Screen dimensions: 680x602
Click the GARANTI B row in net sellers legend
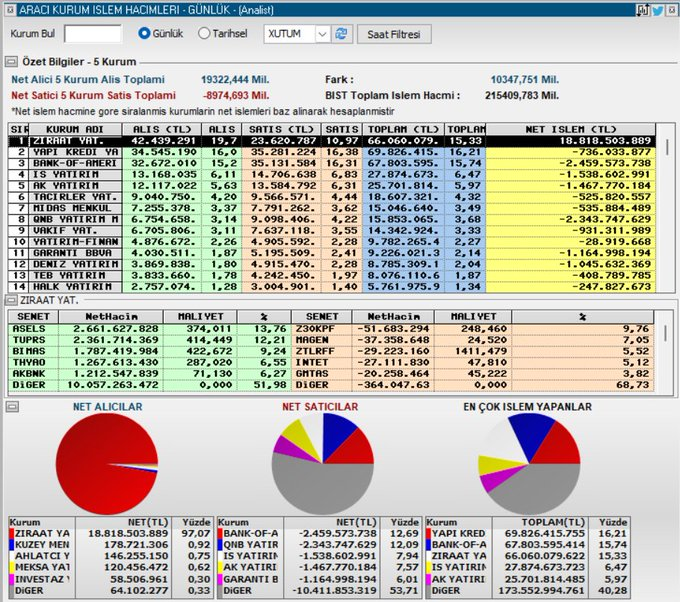[319, 579]
